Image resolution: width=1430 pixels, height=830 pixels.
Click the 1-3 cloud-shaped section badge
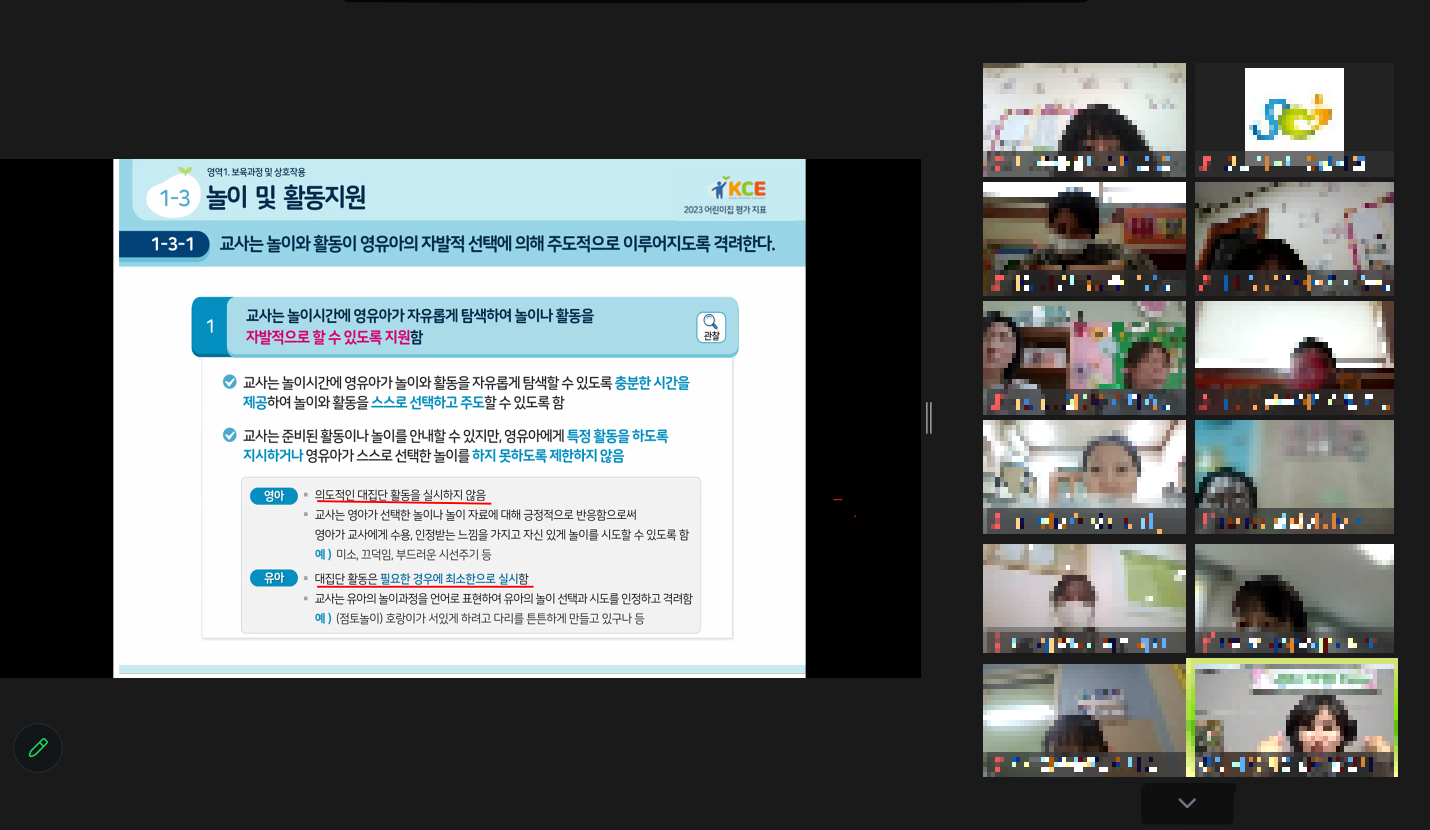174,198
